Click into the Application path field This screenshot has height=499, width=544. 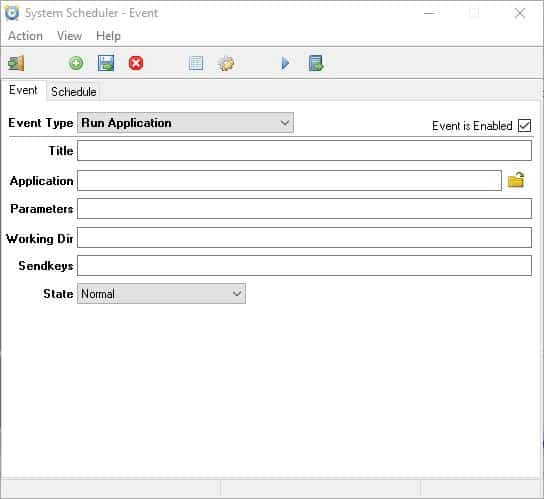click(x=289, y=180)
